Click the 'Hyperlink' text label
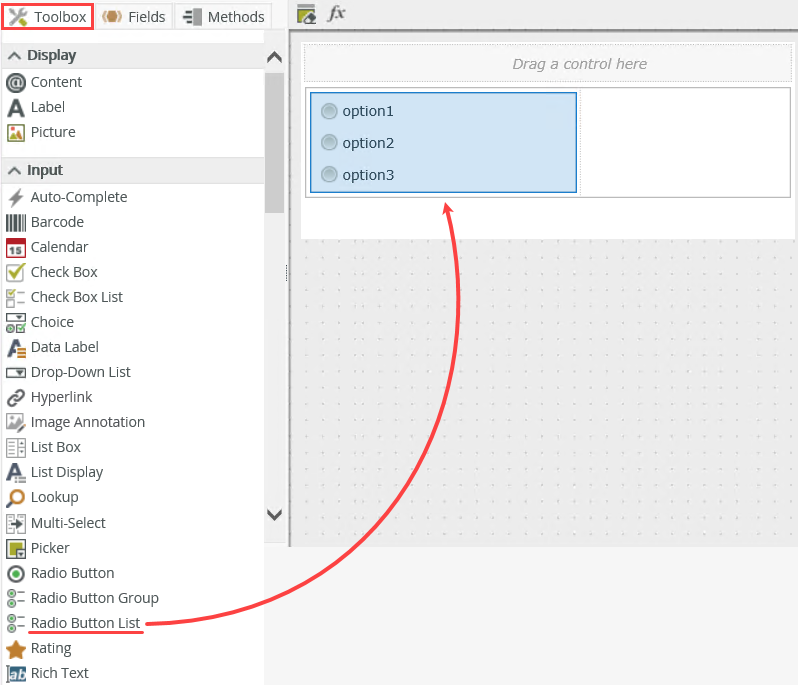 pyautogui.click(x=62, y=397)
